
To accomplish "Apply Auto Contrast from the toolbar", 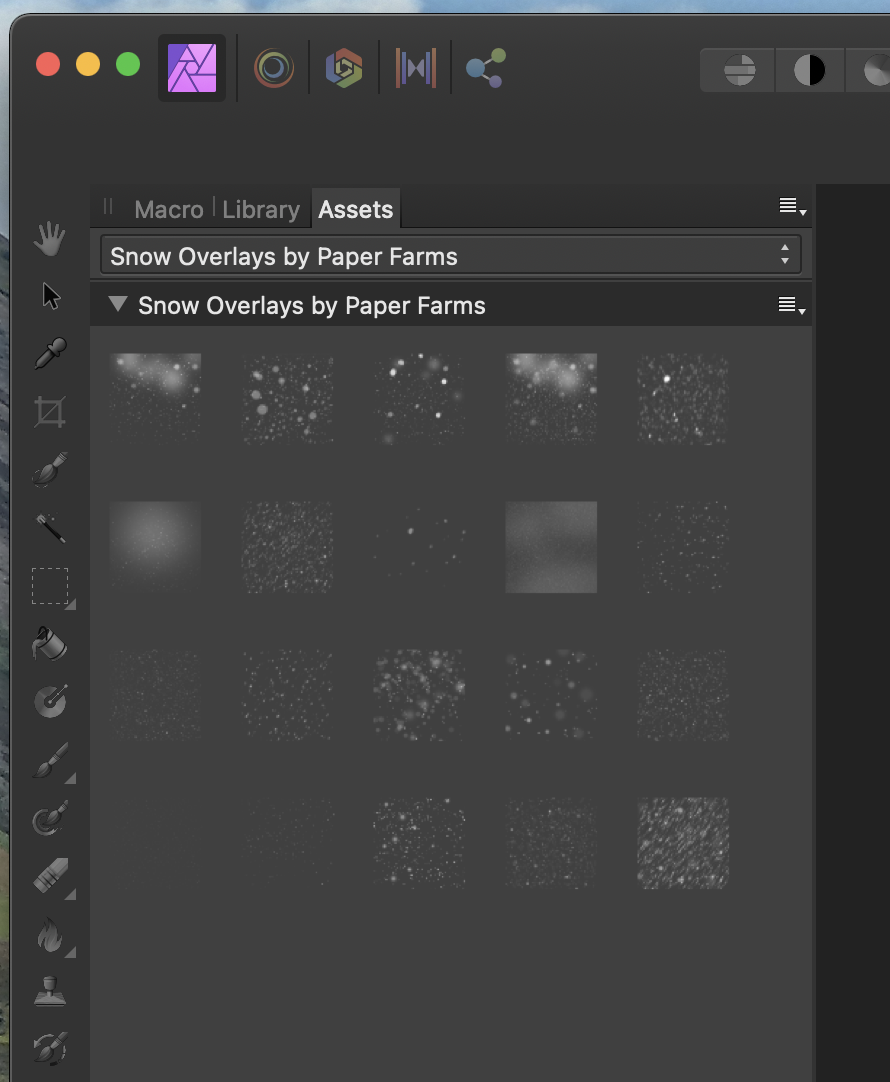I will click(809, 70).
